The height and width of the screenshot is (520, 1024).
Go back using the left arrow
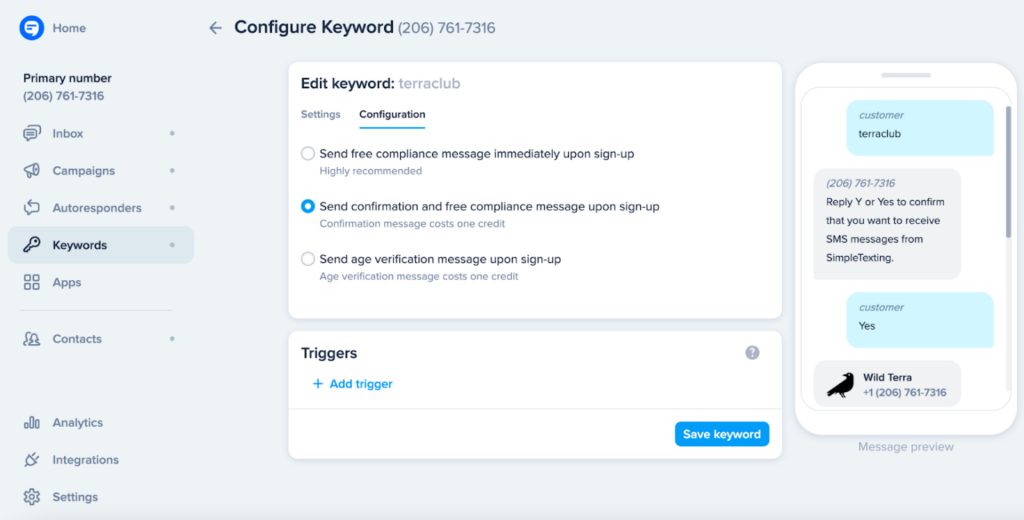215,28
